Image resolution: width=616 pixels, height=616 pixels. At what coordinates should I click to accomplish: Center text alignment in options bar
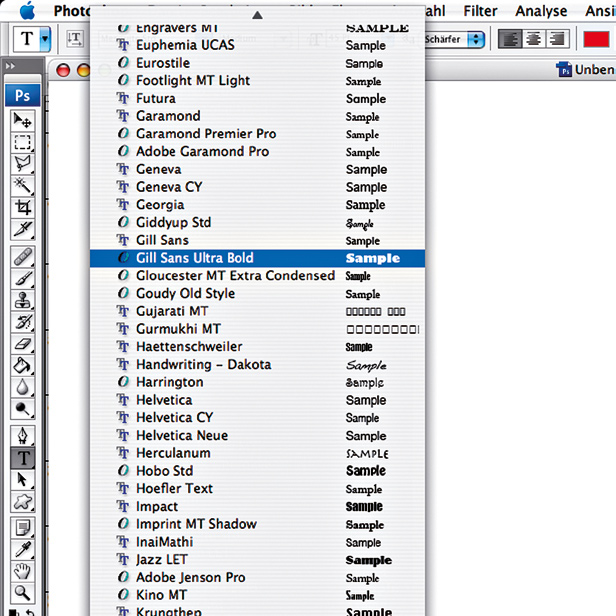pyautogui.click(x=534, y=39)
